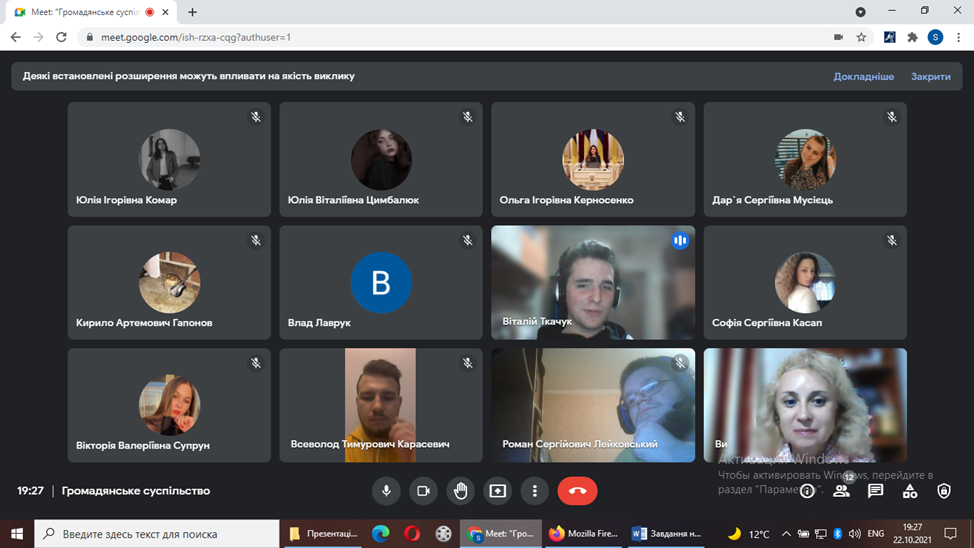The width and height of the screenshot is (974, 548).
Task: Click the present screen button
Action: coord(497,491)
